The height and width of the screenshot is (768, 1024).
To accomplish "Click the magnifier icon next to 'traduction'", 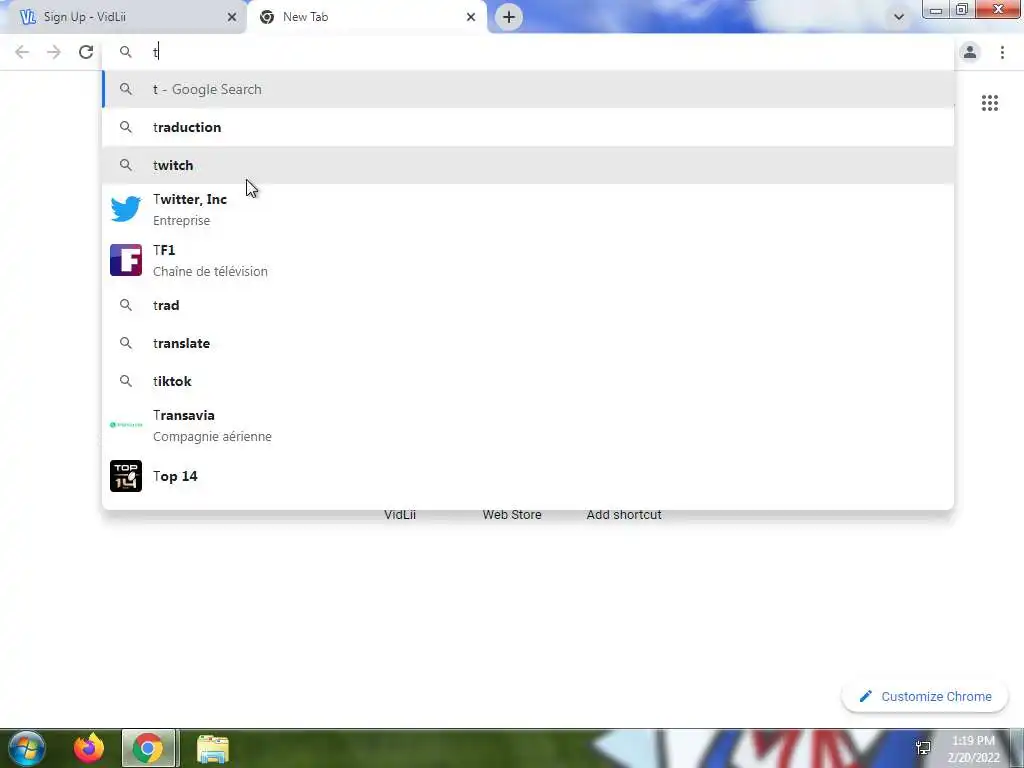I will click(125, 127).
